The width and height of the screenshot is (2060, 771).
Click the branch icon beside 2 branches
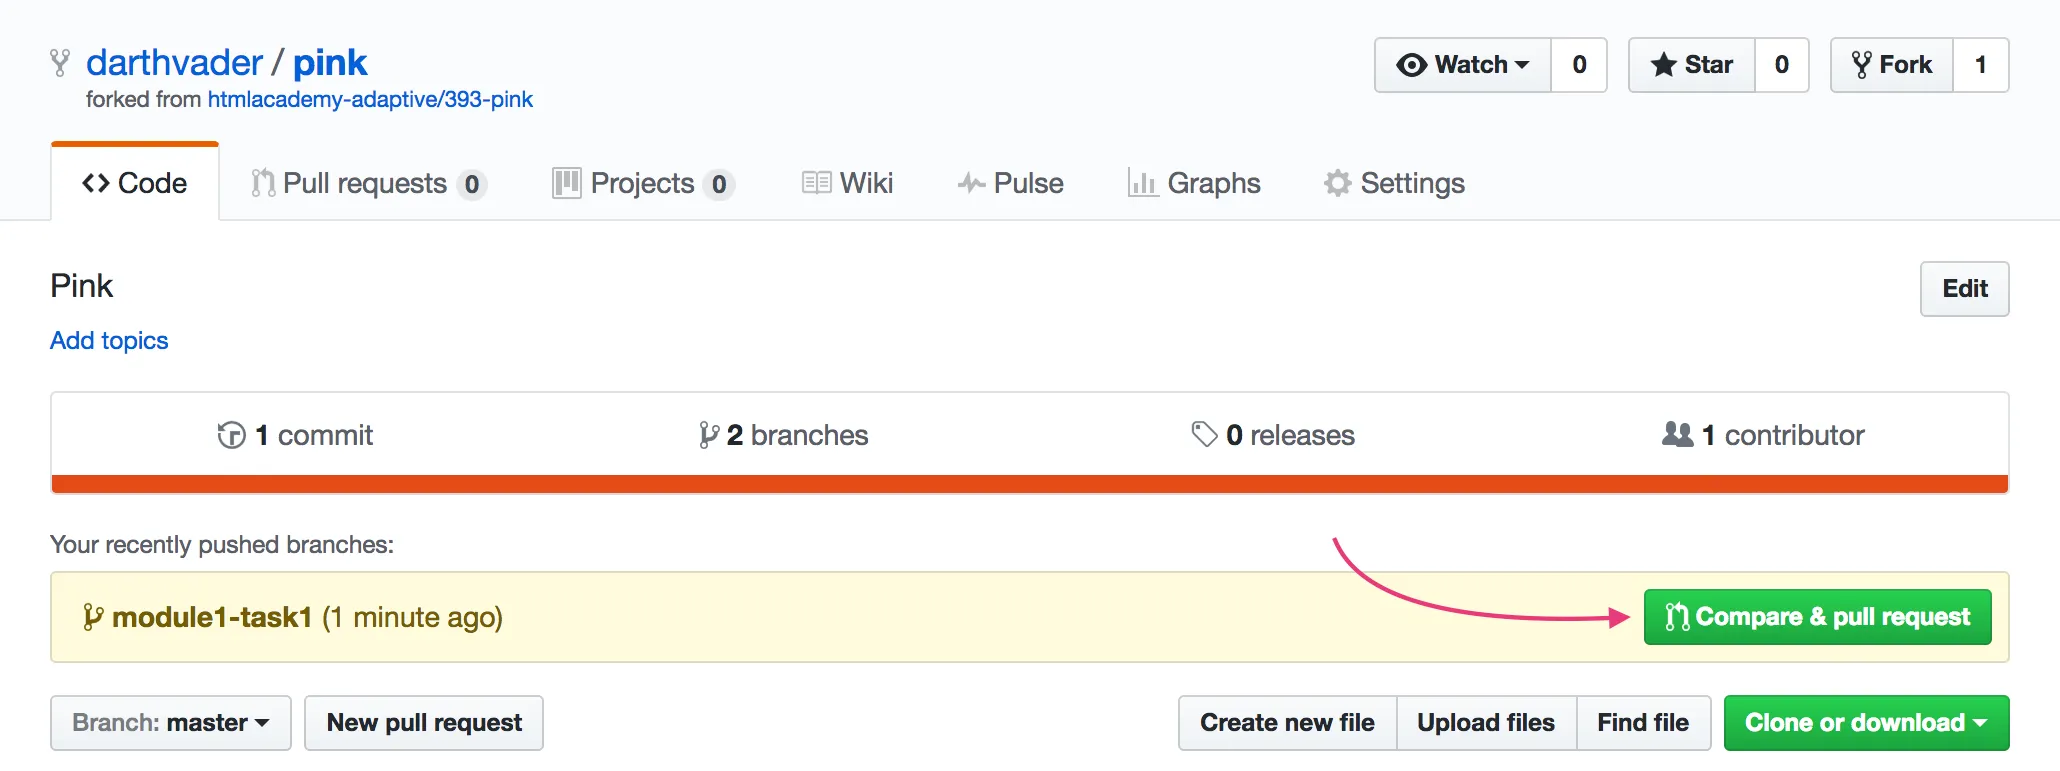tap(709, 435)
